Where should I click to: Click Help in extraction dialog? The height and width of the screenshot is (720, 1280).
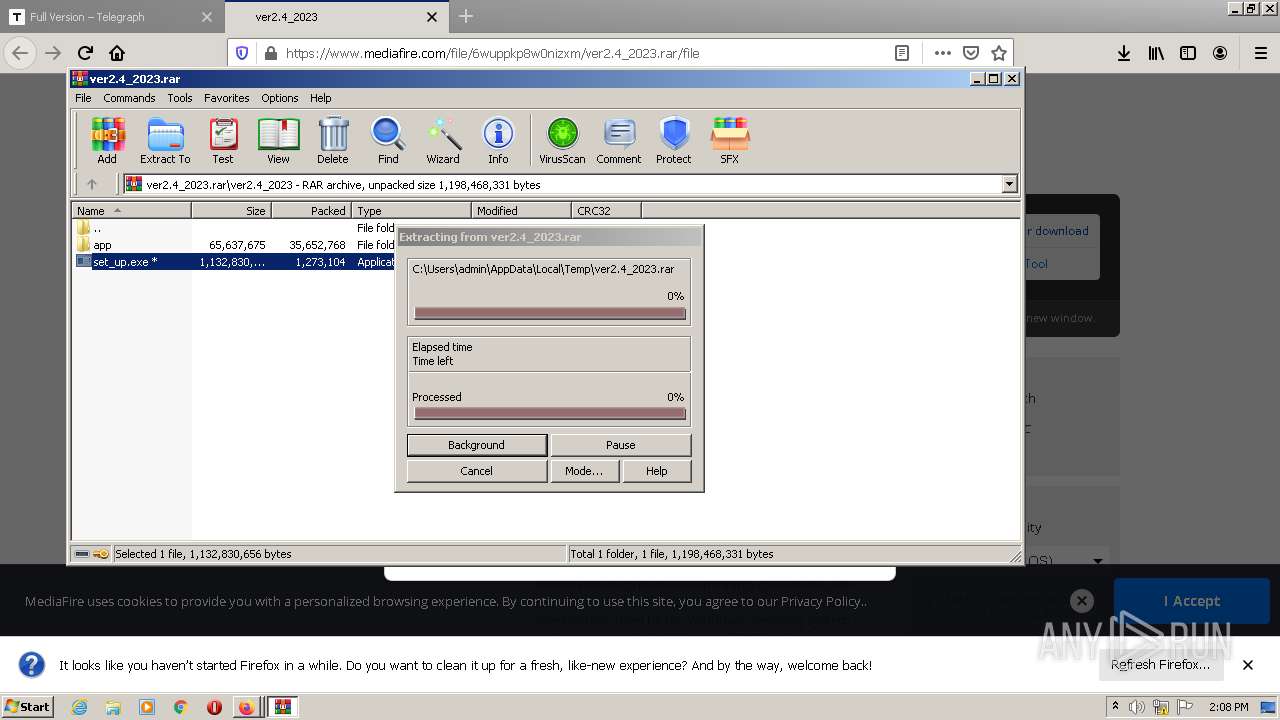tap(656, 471)
